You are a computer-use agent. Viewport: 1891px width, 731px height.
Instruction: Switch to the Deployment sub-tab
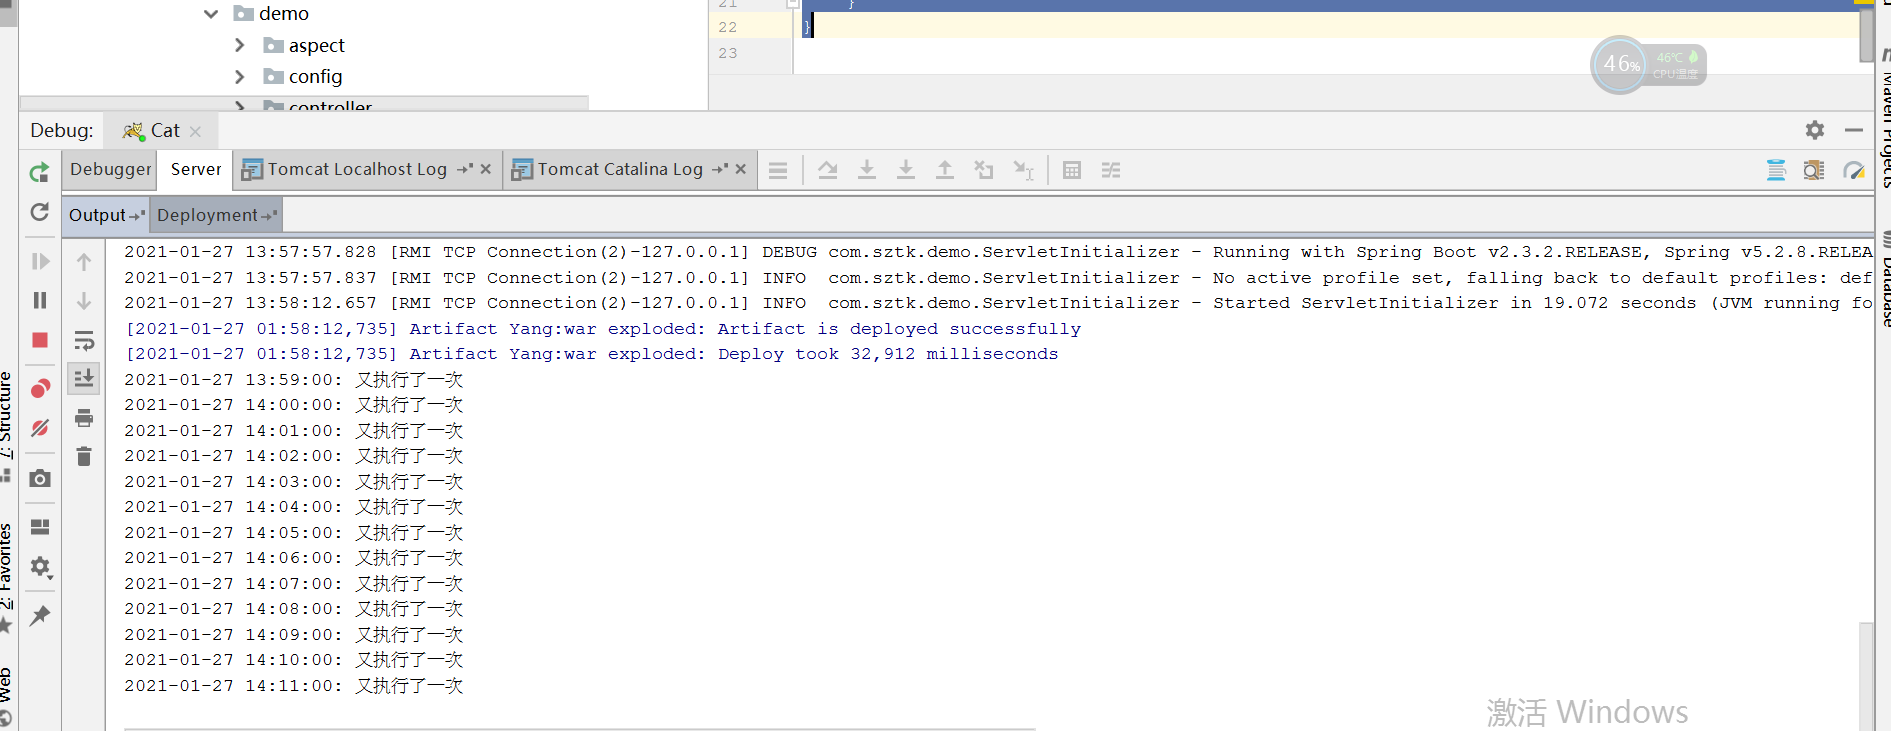pos(217,215)
